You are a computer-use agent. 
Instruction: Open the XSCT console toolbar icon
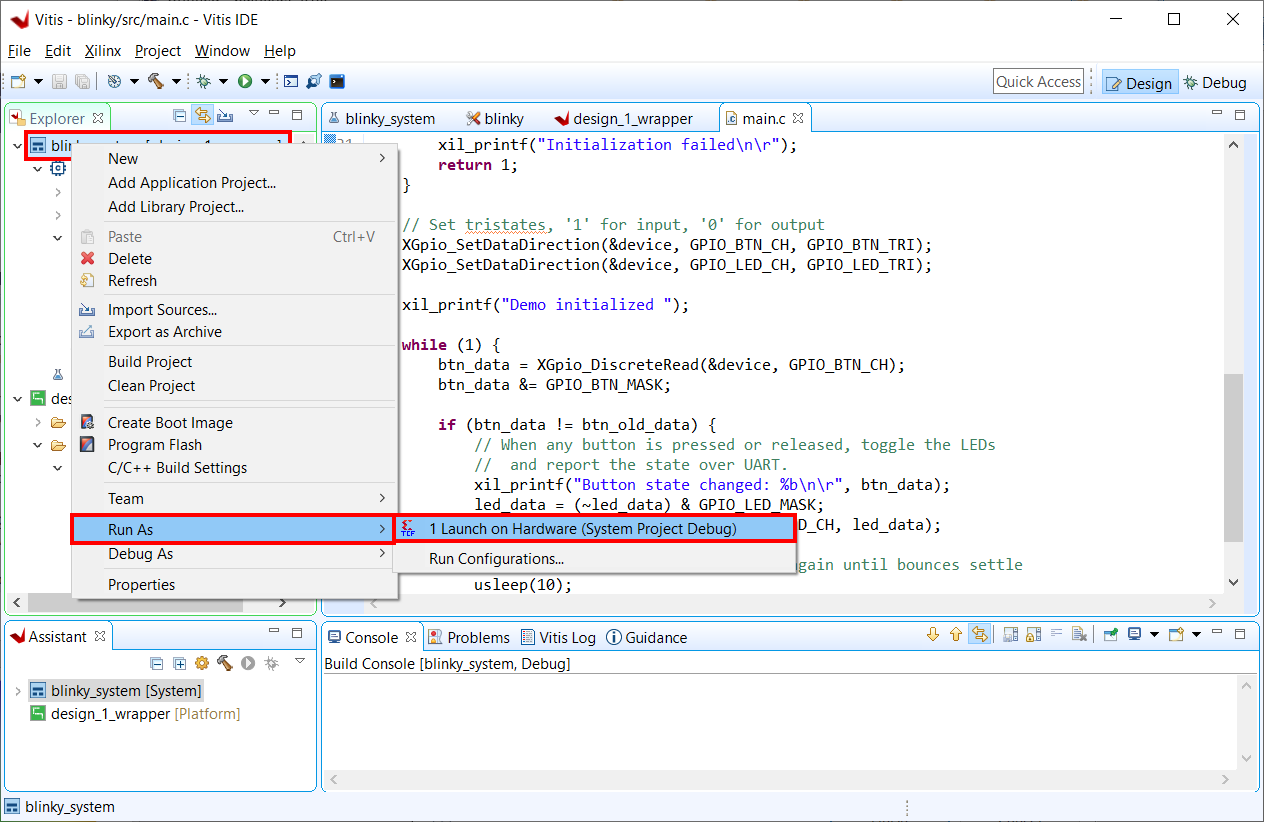(291, 81)
